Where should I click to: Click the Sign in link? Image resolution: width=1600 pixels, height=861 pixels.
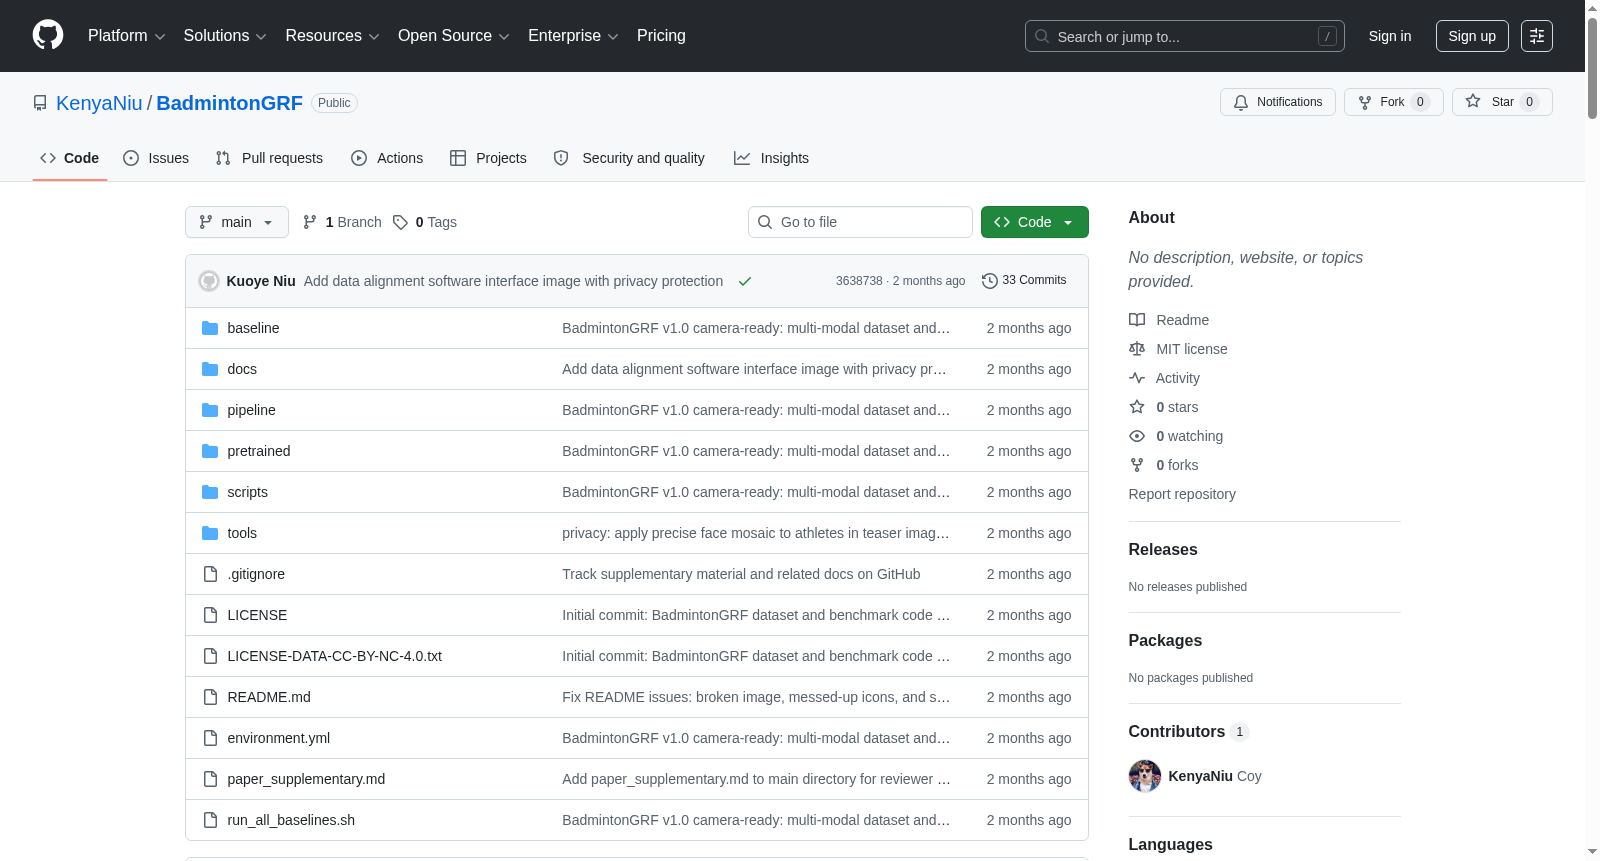pos(1390,36)
